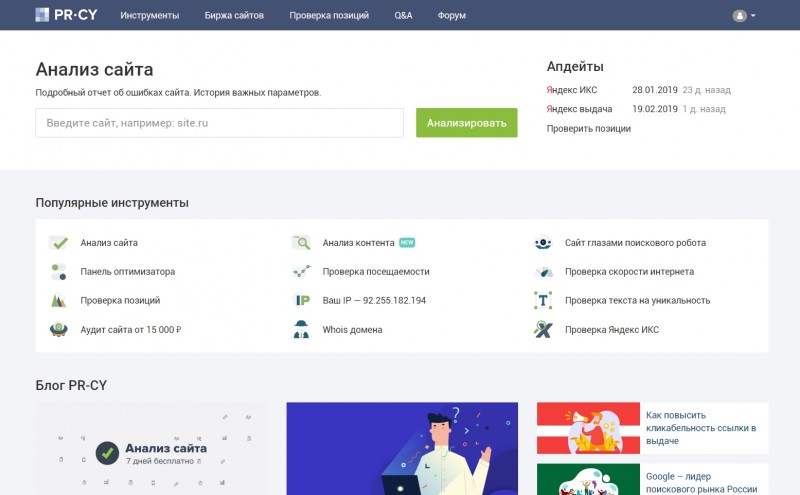Open the Q&A section
The image size is (800, 495).
pos(403,15)
